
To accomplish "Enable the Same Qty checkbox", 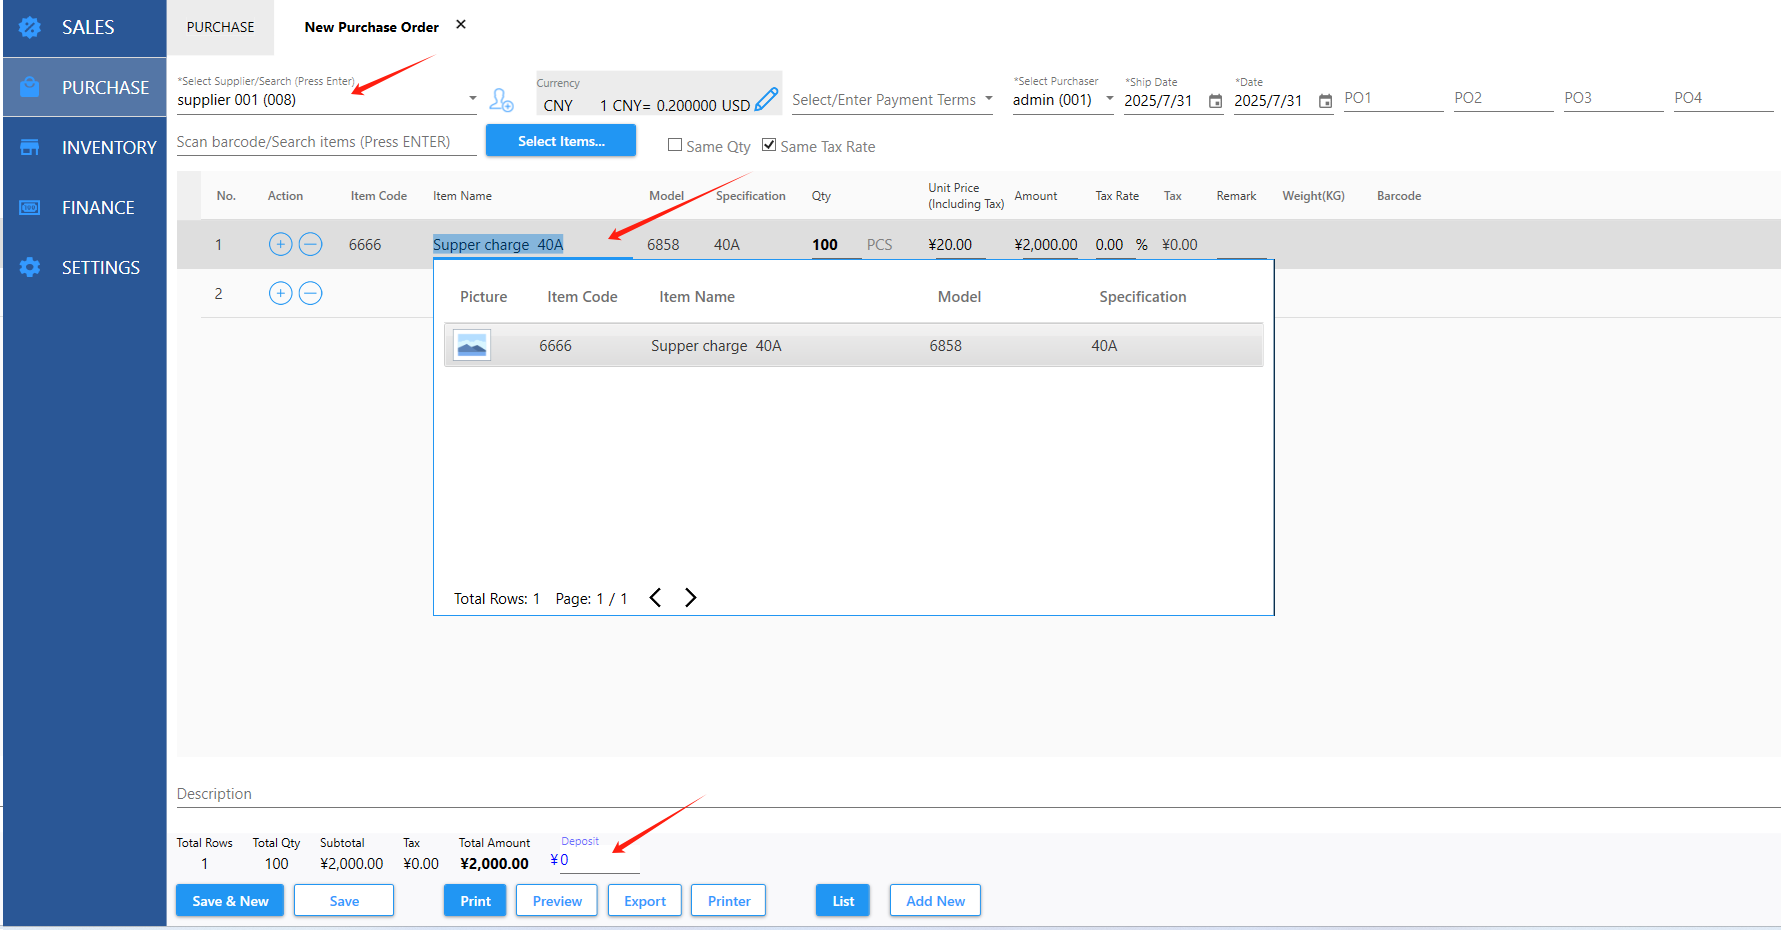I will pyautogui.click(x=675, y=146).
